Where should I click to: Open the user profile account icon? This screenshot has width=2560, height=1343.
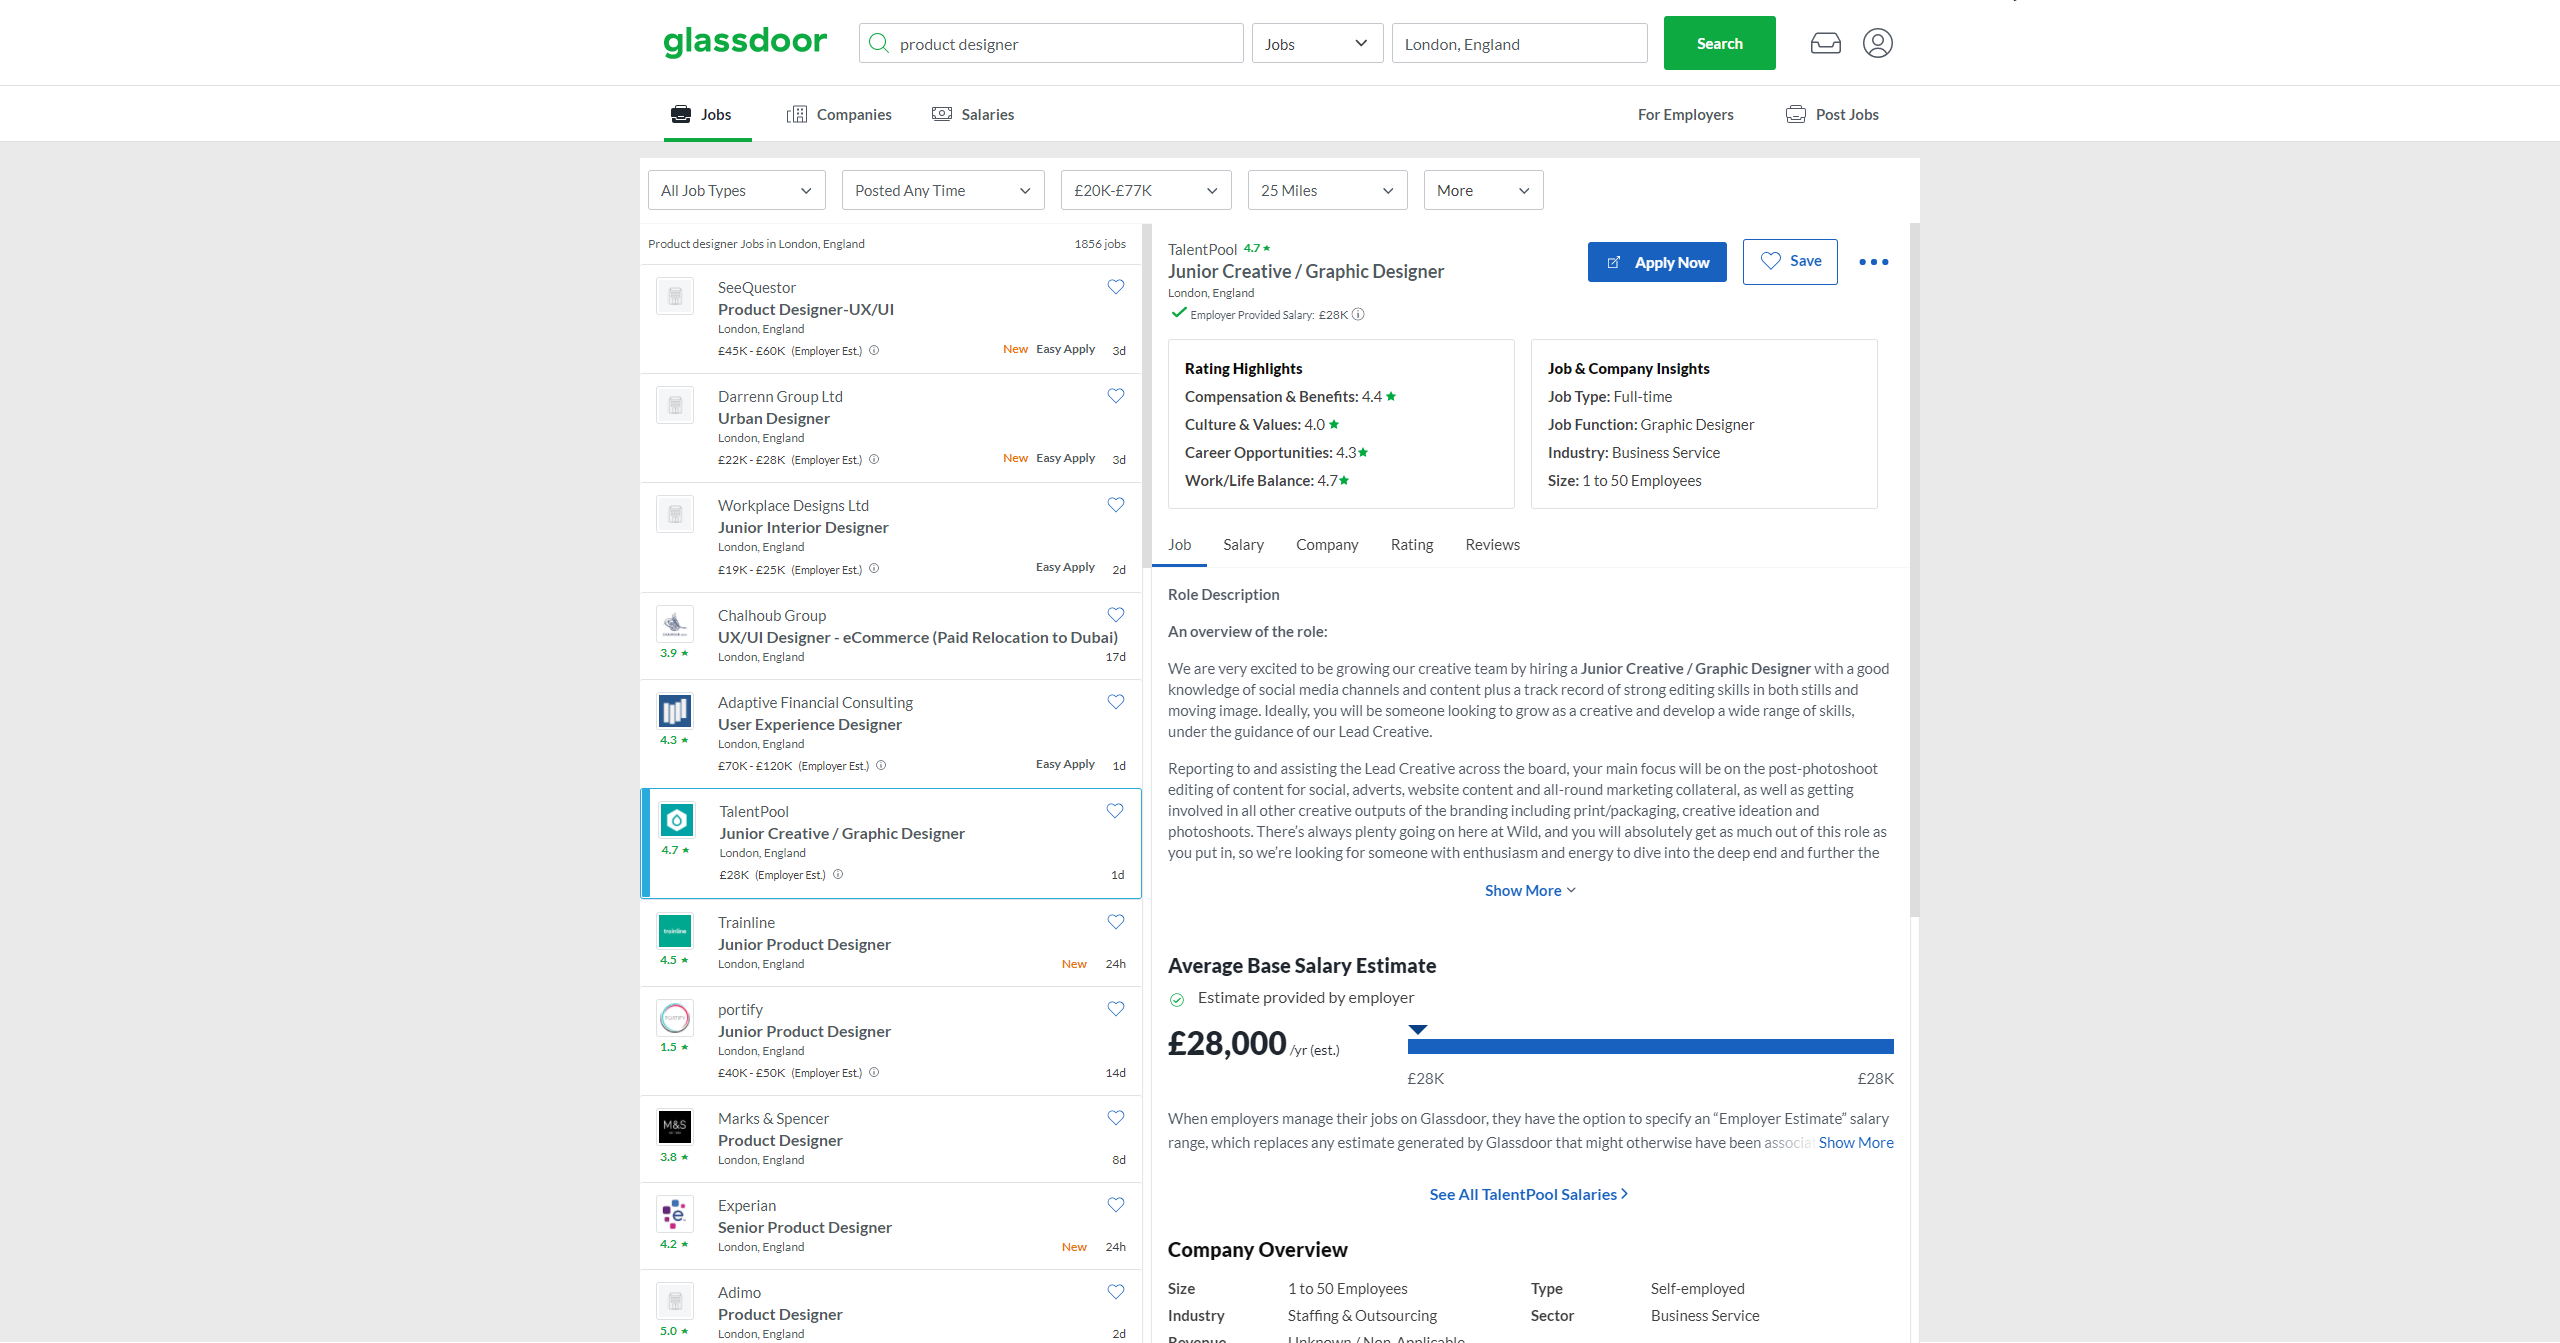(1877, 42)
